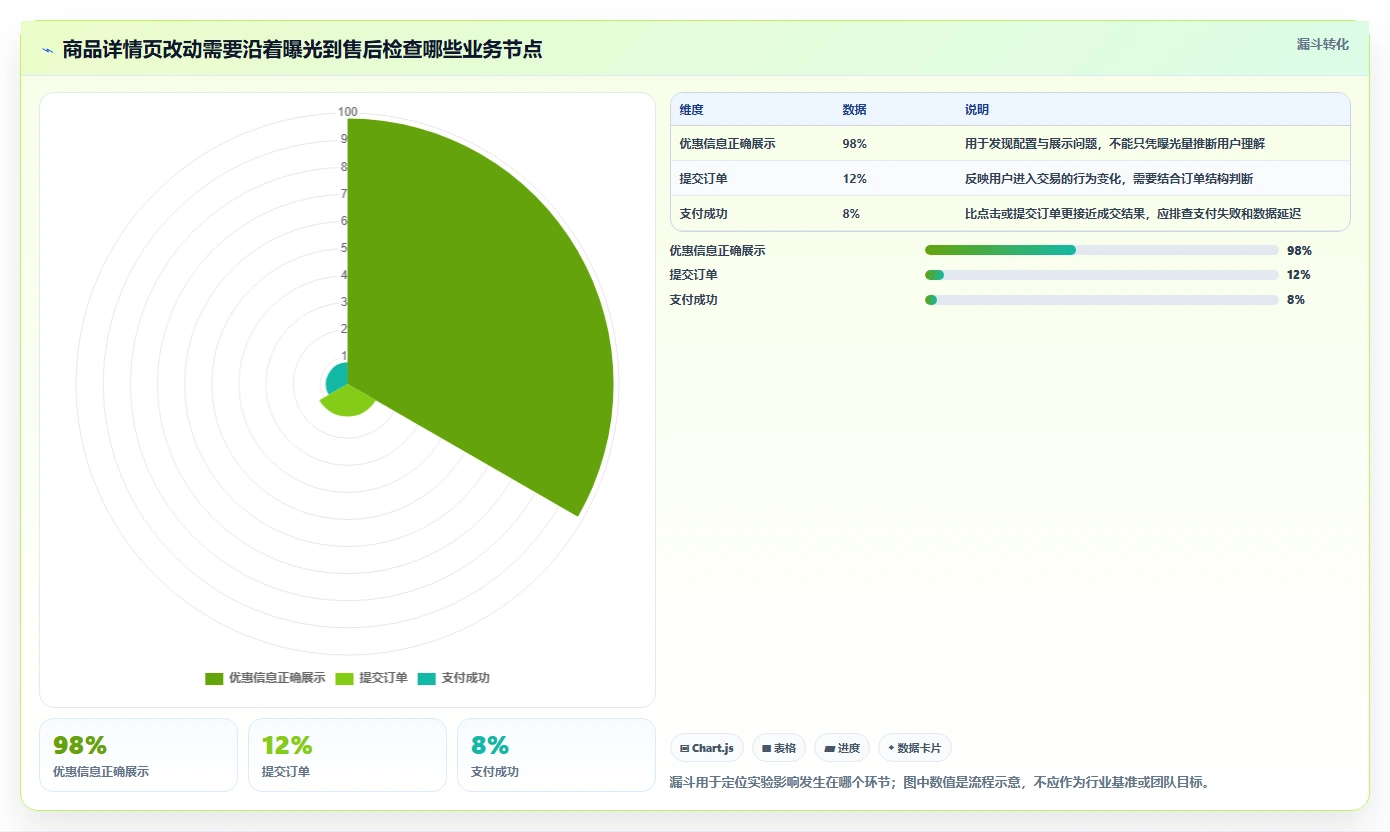Image resolution: width=1390 pixels, height=832 pixels.
Task: Click the 数据 column header
Action: (x=855, y=110)
